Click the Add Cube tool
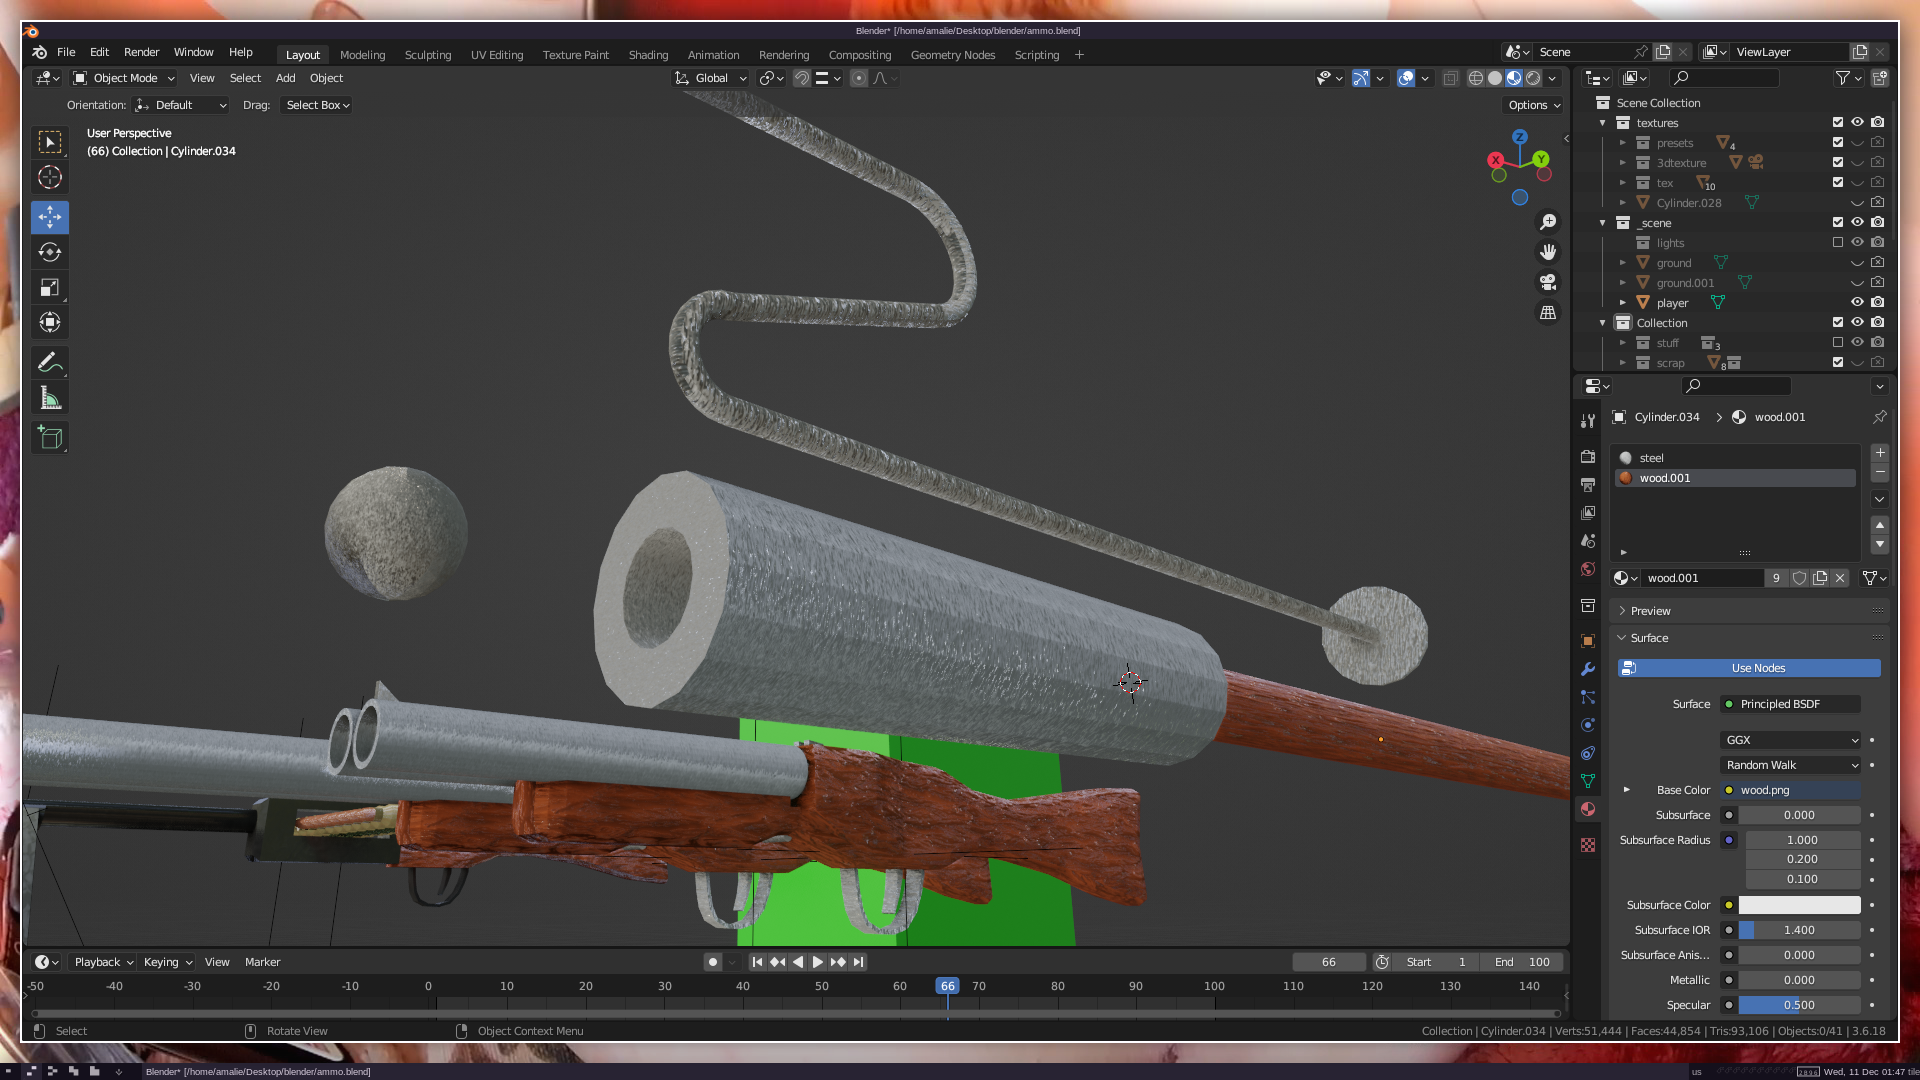 [50, 437]
